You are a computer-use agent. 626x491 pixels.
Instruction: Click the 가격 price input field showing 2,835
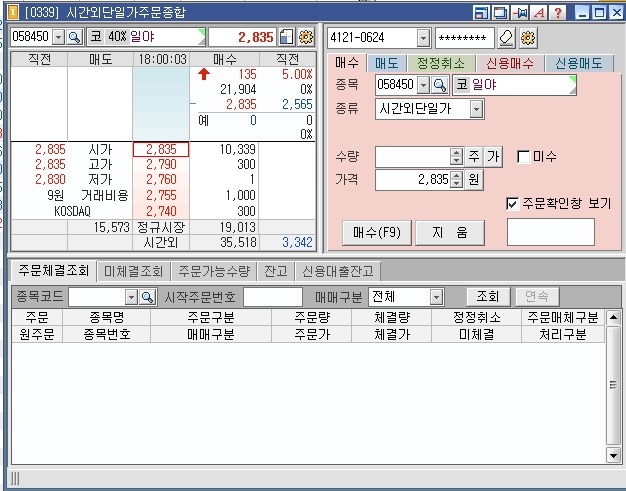413,180
